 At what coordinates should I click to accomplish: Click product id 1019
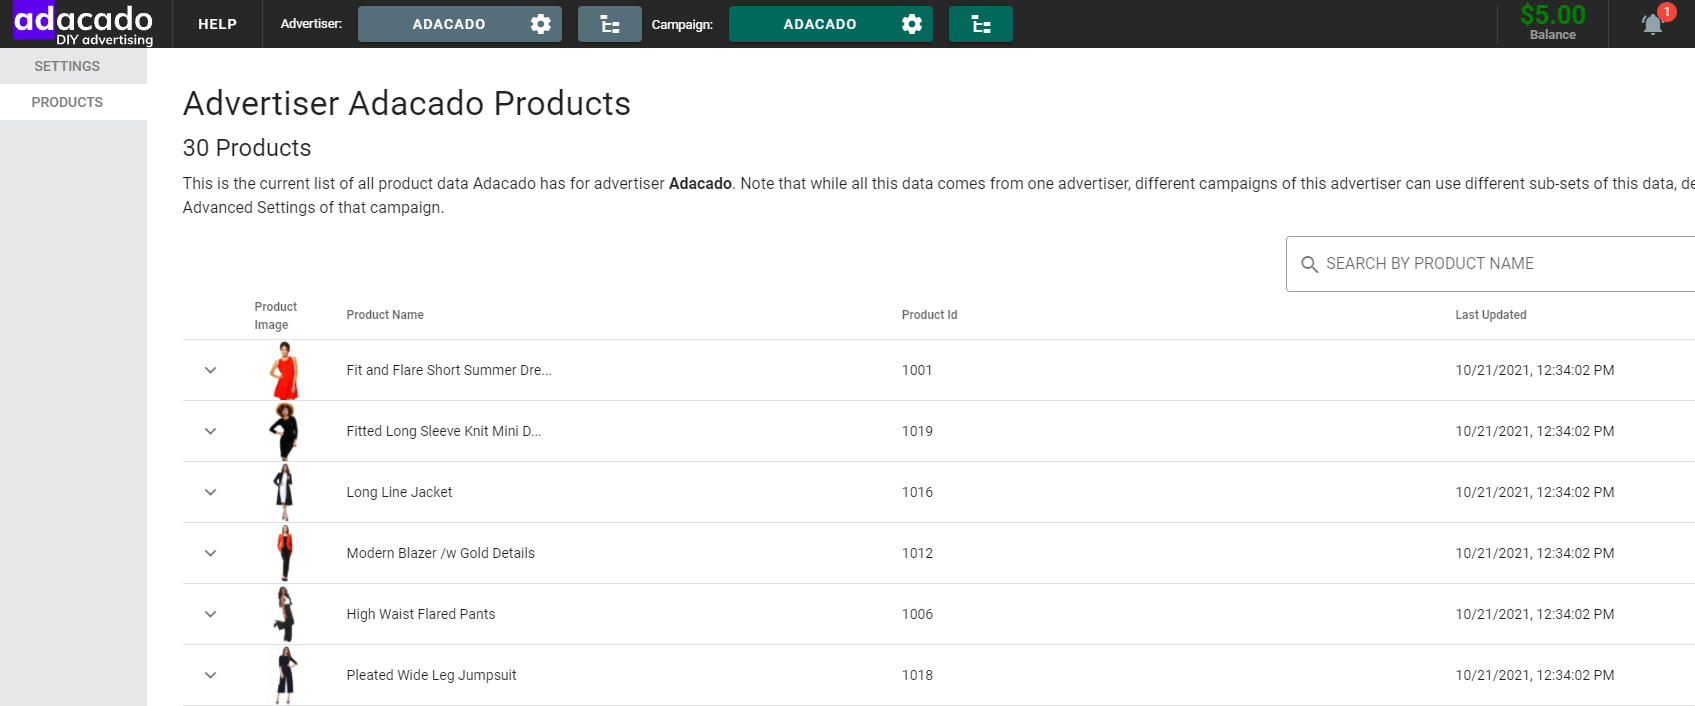click(x=917, y=431)
